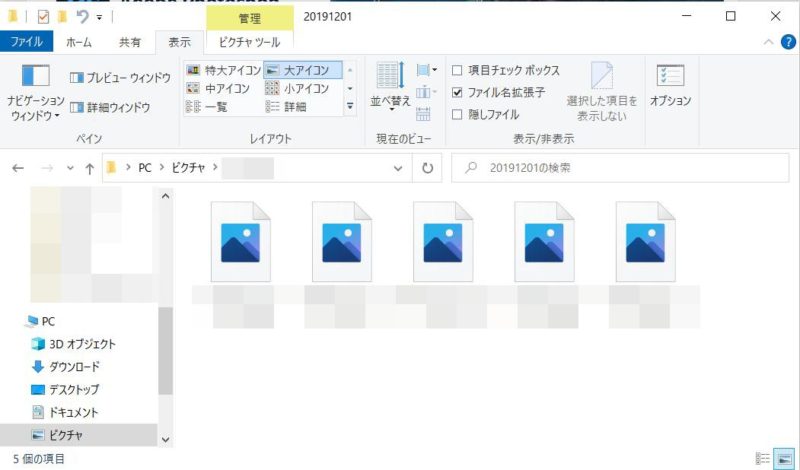Move the layout gallery down one row
This screenshot has height=470, width=800.
click(x=350, y=88)
